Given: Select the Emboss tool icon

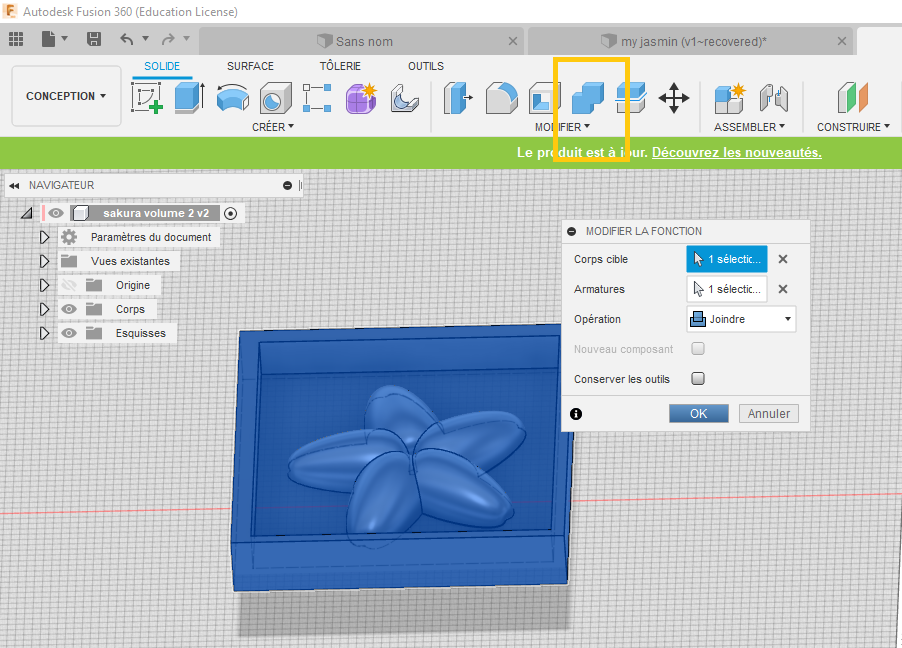Looking at the screenshot, I should 404,97.
